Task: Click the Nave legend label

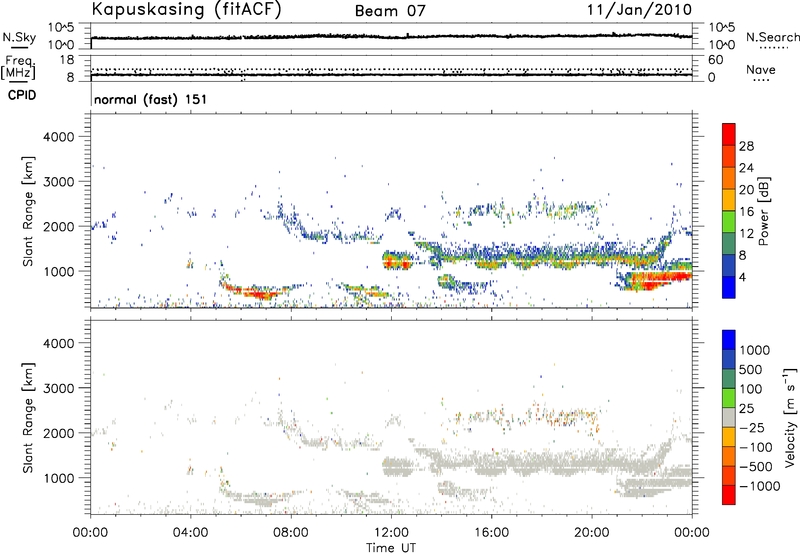Action: [761, 69]
